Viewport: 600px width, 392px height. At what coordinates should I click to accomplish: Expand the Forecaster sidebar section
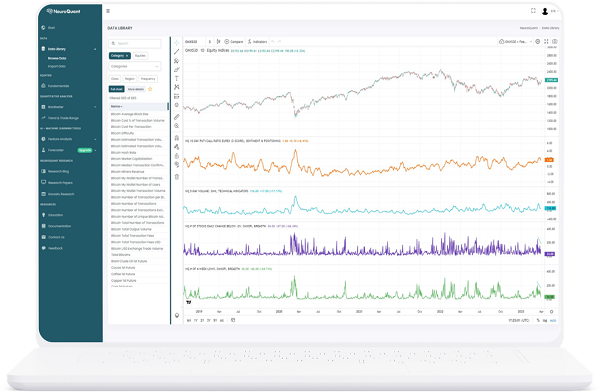[95, 150]
